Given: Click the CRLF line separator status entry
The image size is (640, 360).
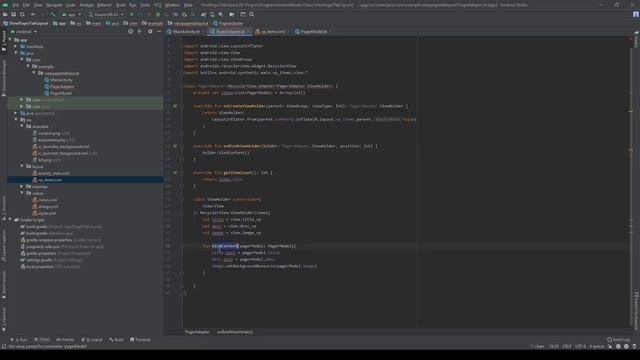Looking at the screenshot, I should click(567, 346).
